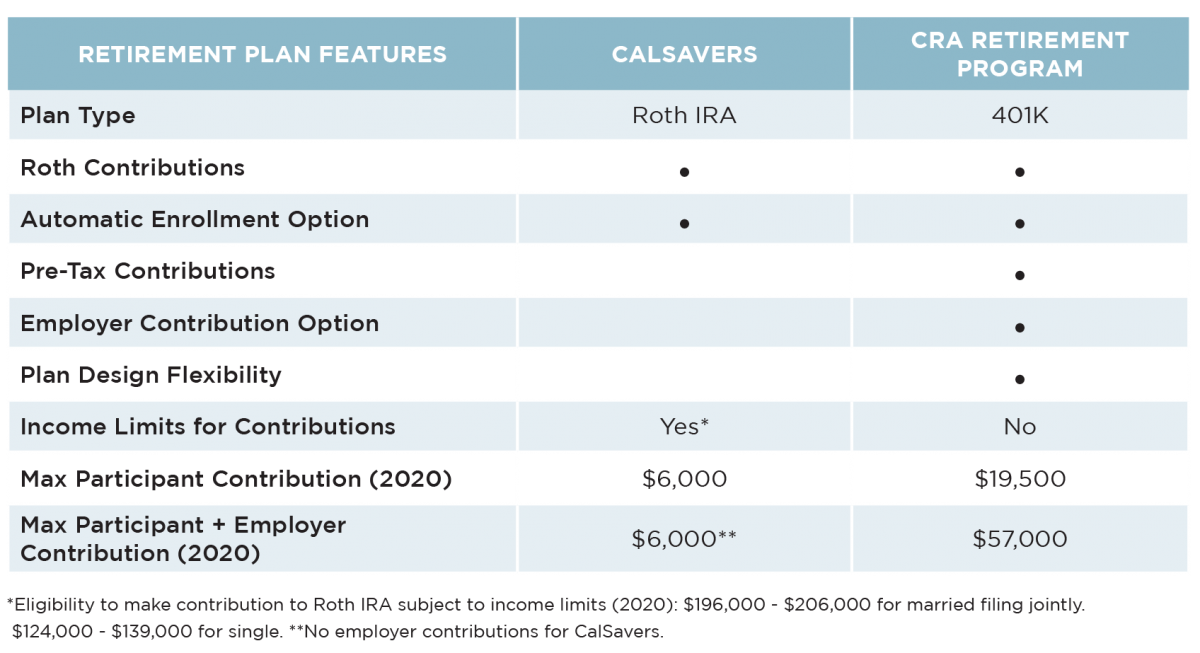Click the $57,000 contribution value
The width and height of the screenshot is (1200, 653).
pos(1019,539)
